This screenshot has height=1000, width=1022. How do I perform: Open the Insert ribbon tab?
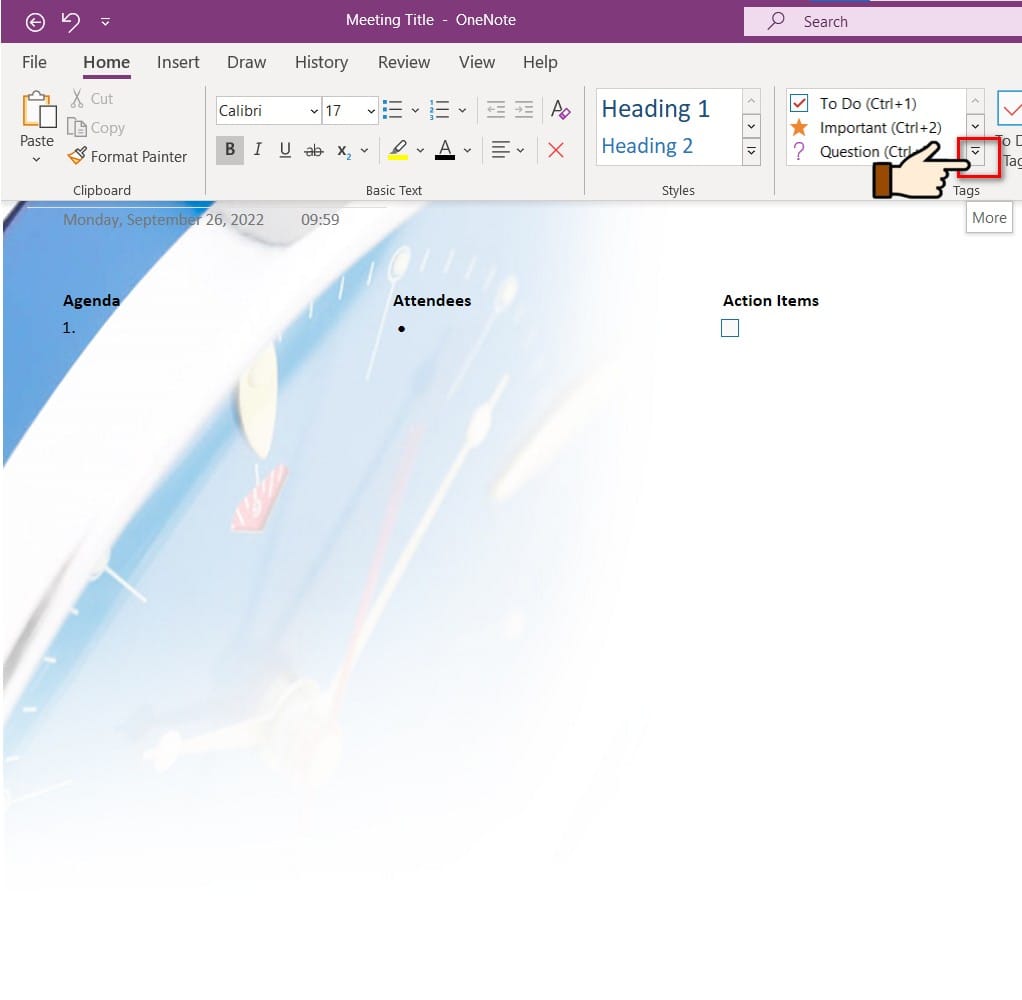click(x=178, y=63)
